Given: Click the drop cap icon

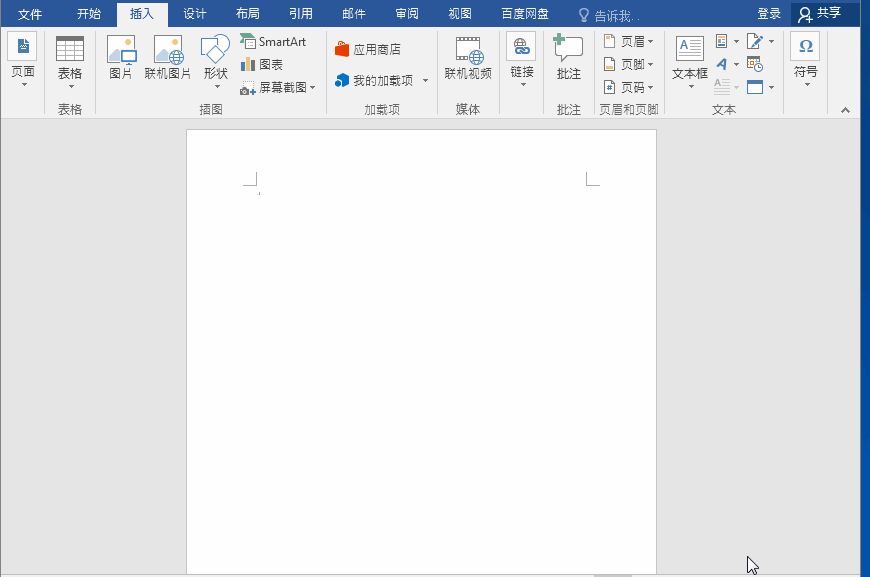Looking at the screenshot, I should point(722,87).
